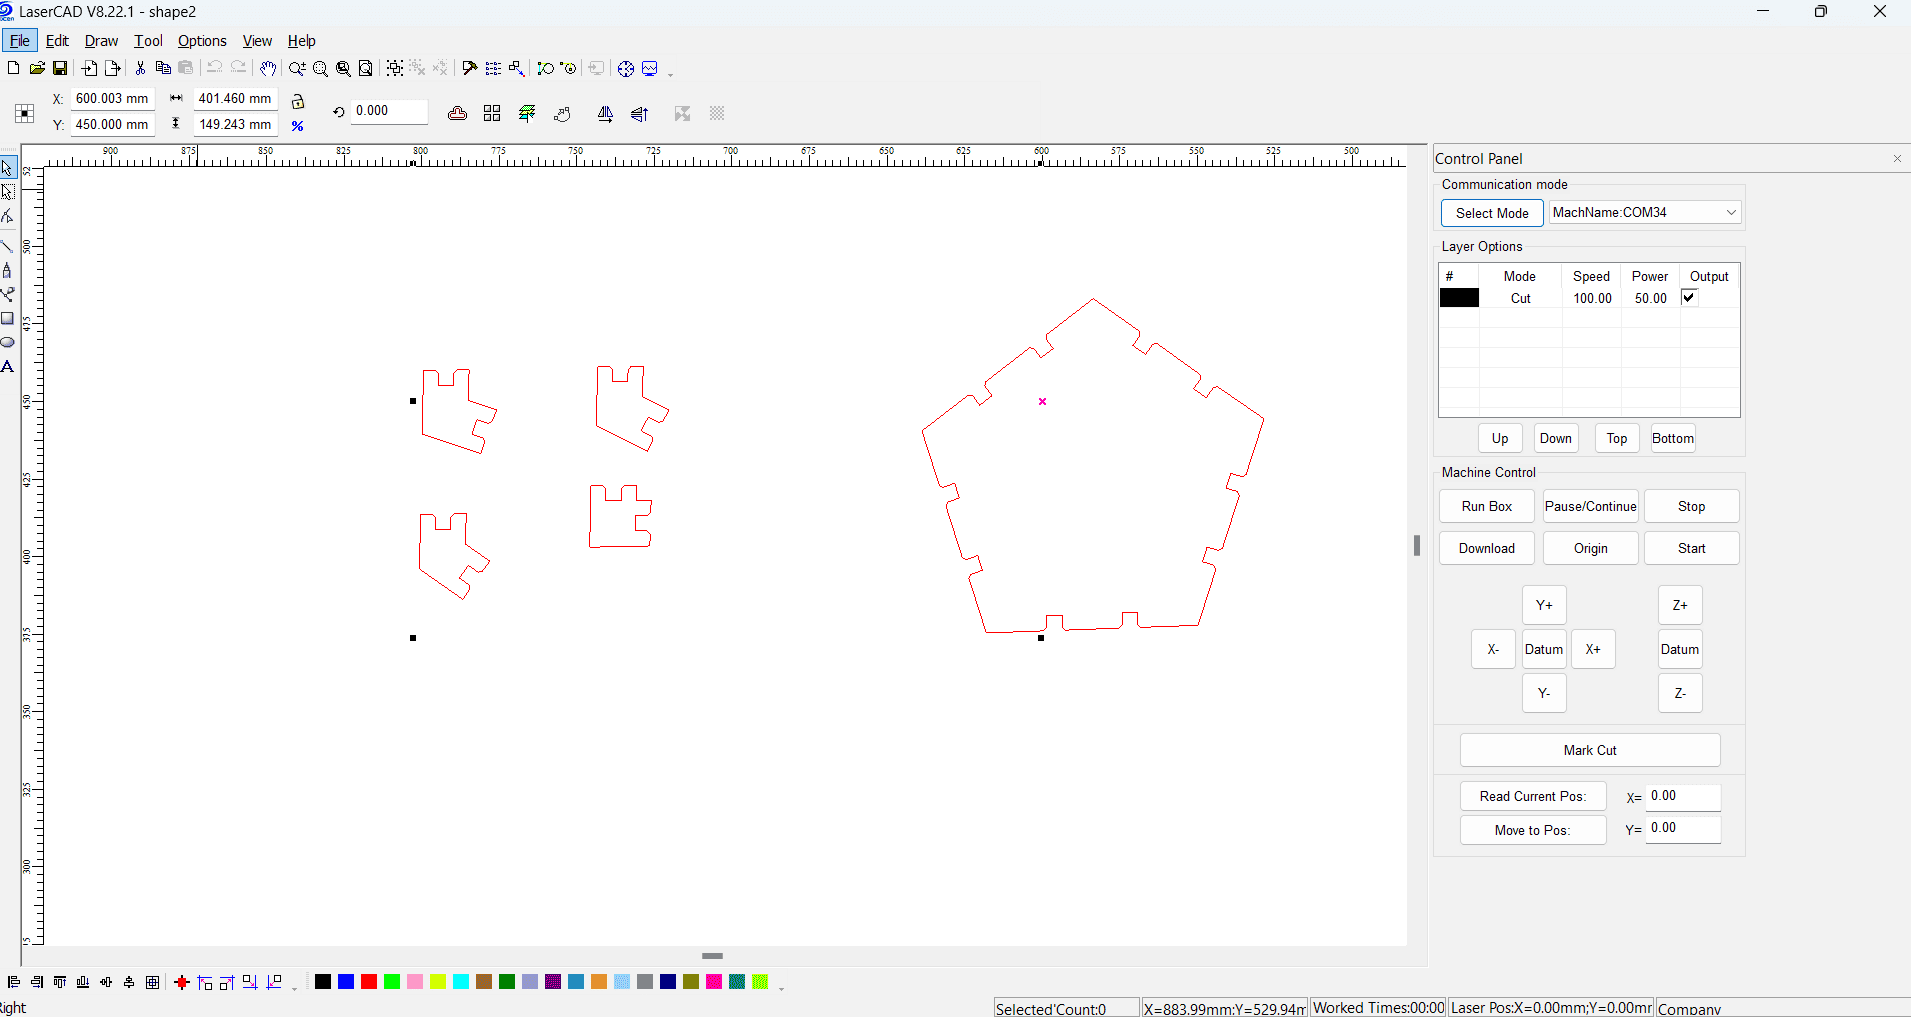Click the Download button
The height and width of the screenshot is (1017, 1911).
point(1487,548)
